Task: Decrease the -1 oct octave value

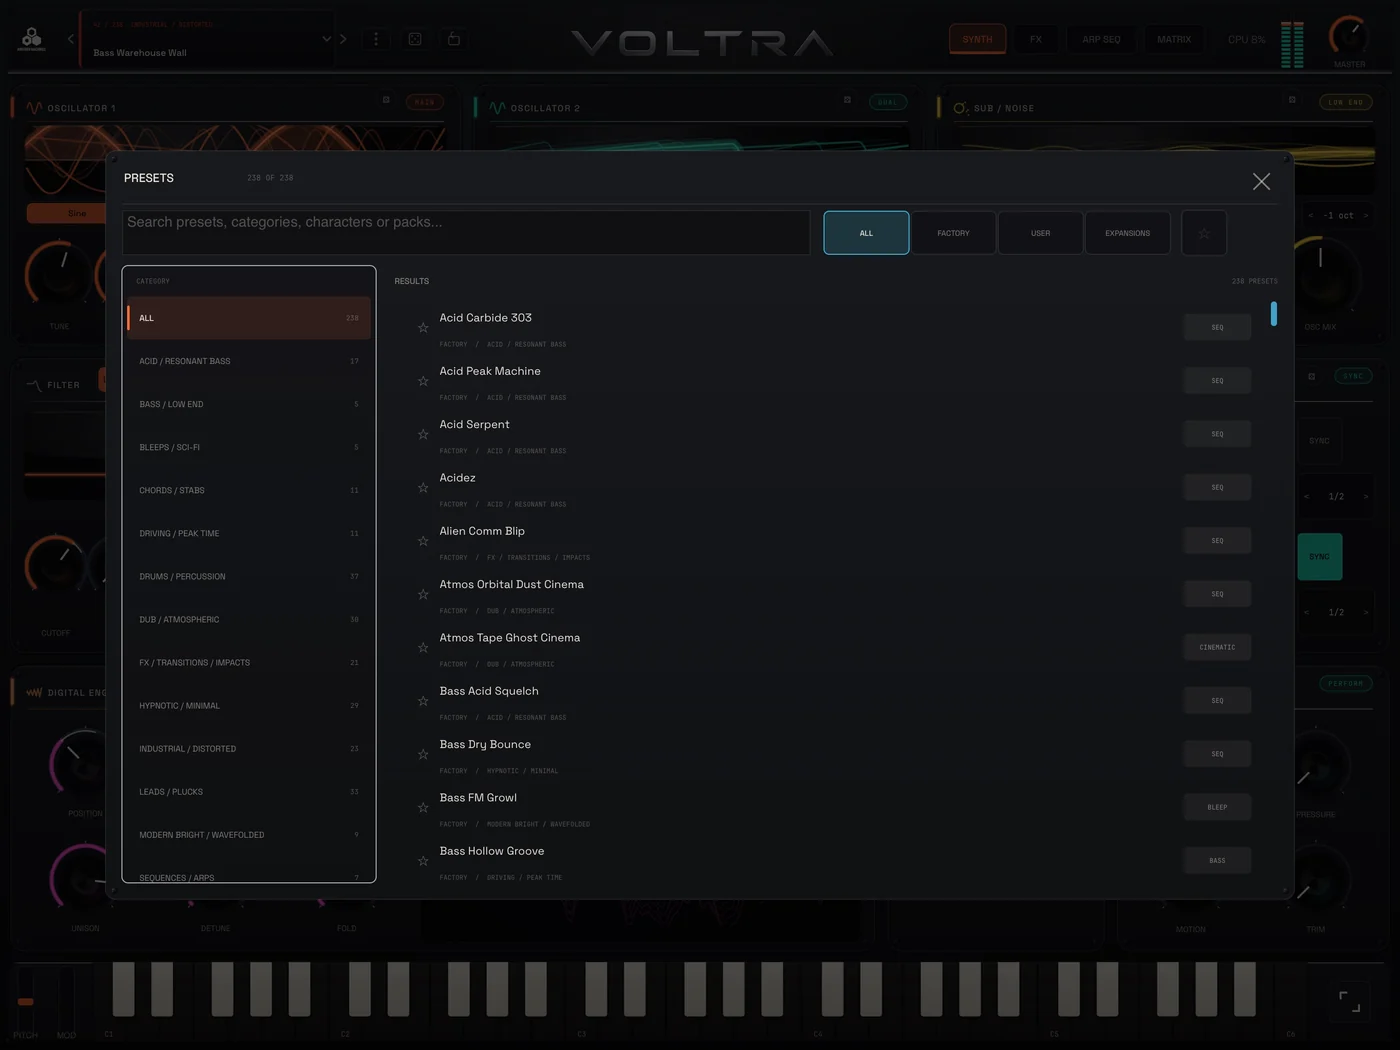Action: coord(1311,215)
